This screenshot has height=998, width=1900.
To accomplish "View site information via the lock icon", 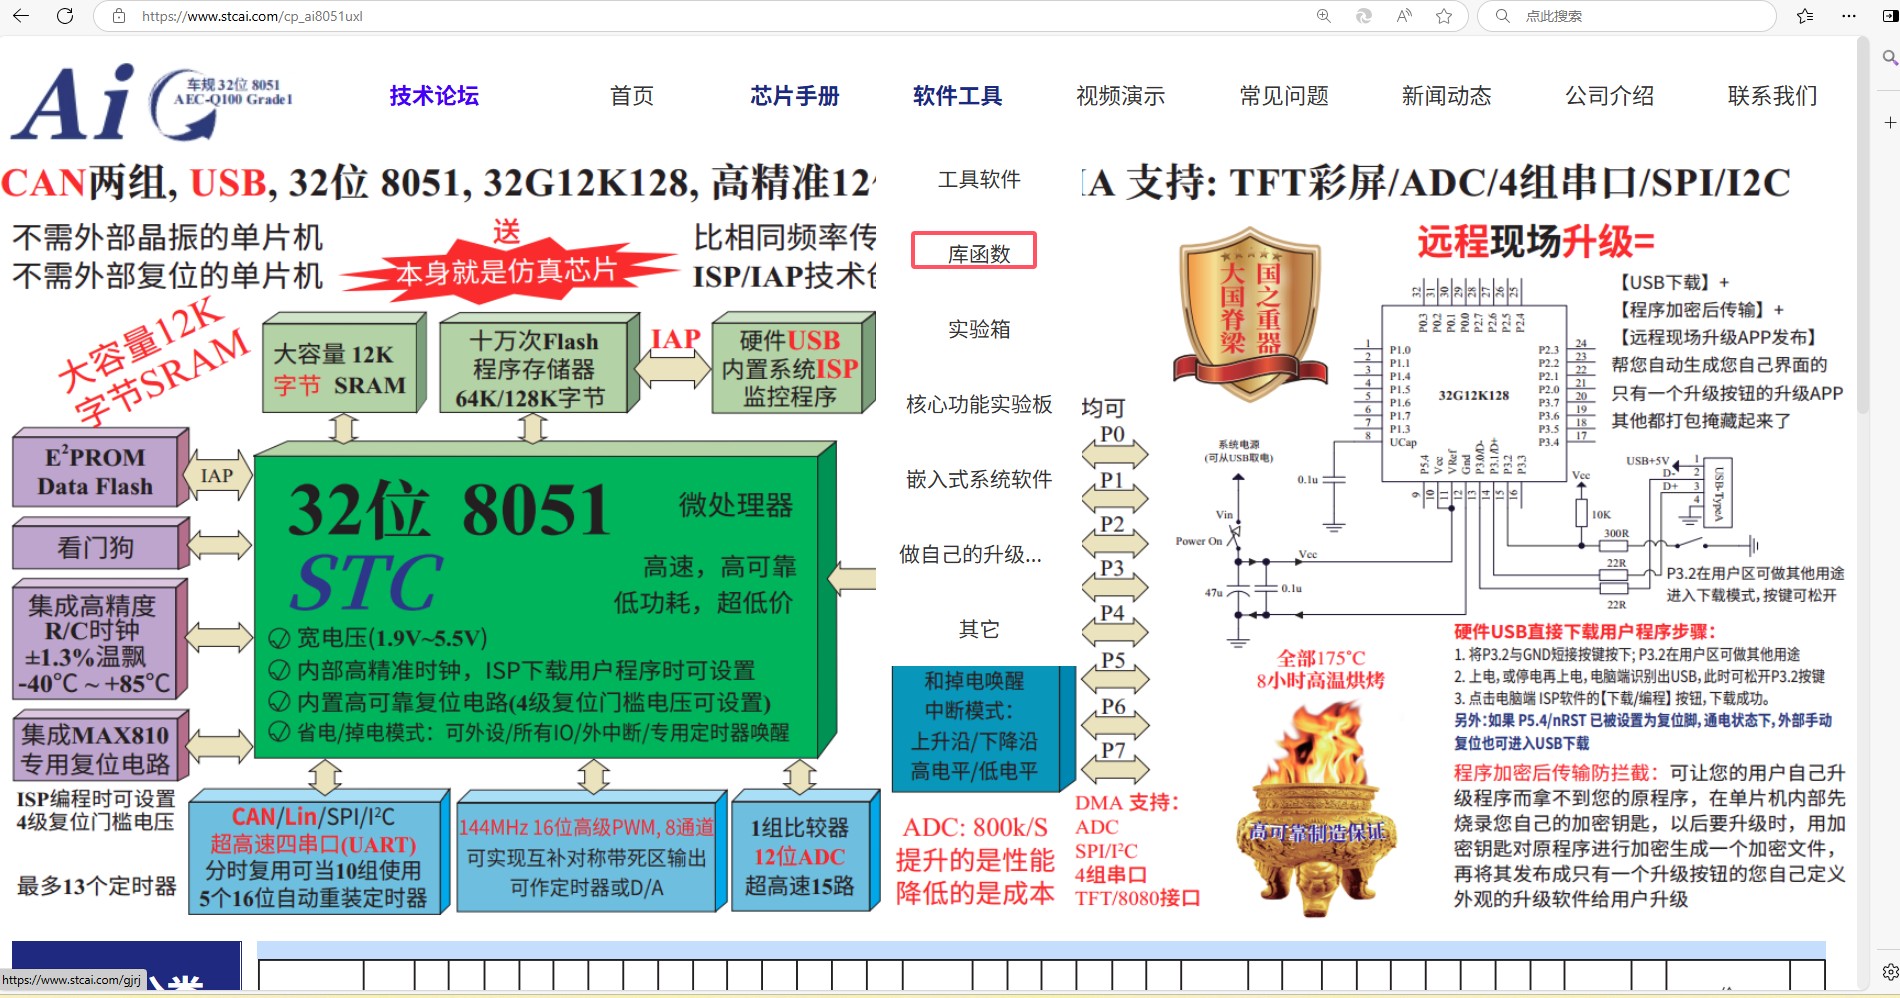I will (118, 16).
